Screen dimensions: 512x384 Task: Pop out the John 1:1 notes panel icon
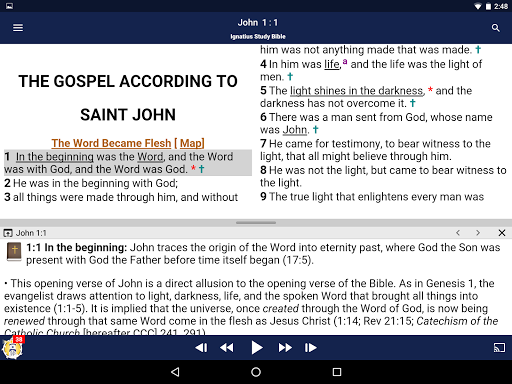(8, 233)
